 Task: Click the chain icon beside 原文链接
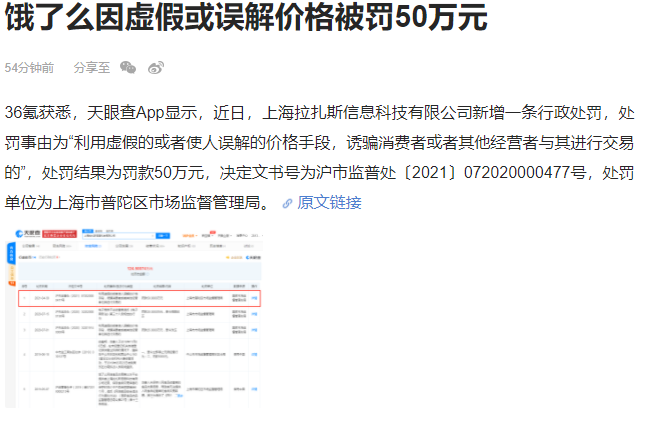coord(287,203)
